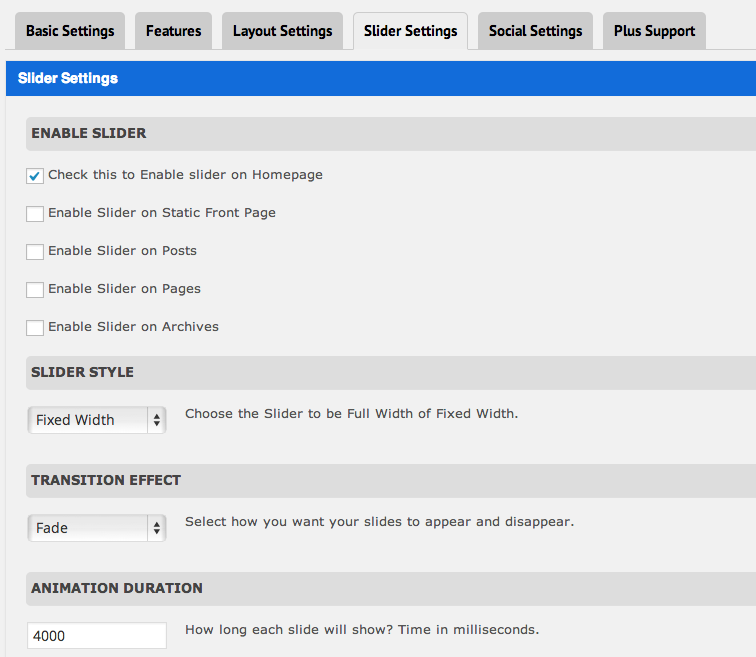The image size is (756, 657).
Task: Open the Fade transition effect dropdown
Action: [97, 528]
